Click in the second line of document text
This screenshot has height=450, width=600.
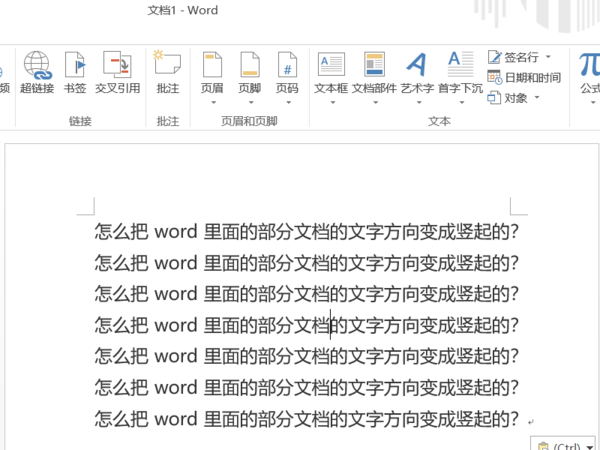pos(307,263)
